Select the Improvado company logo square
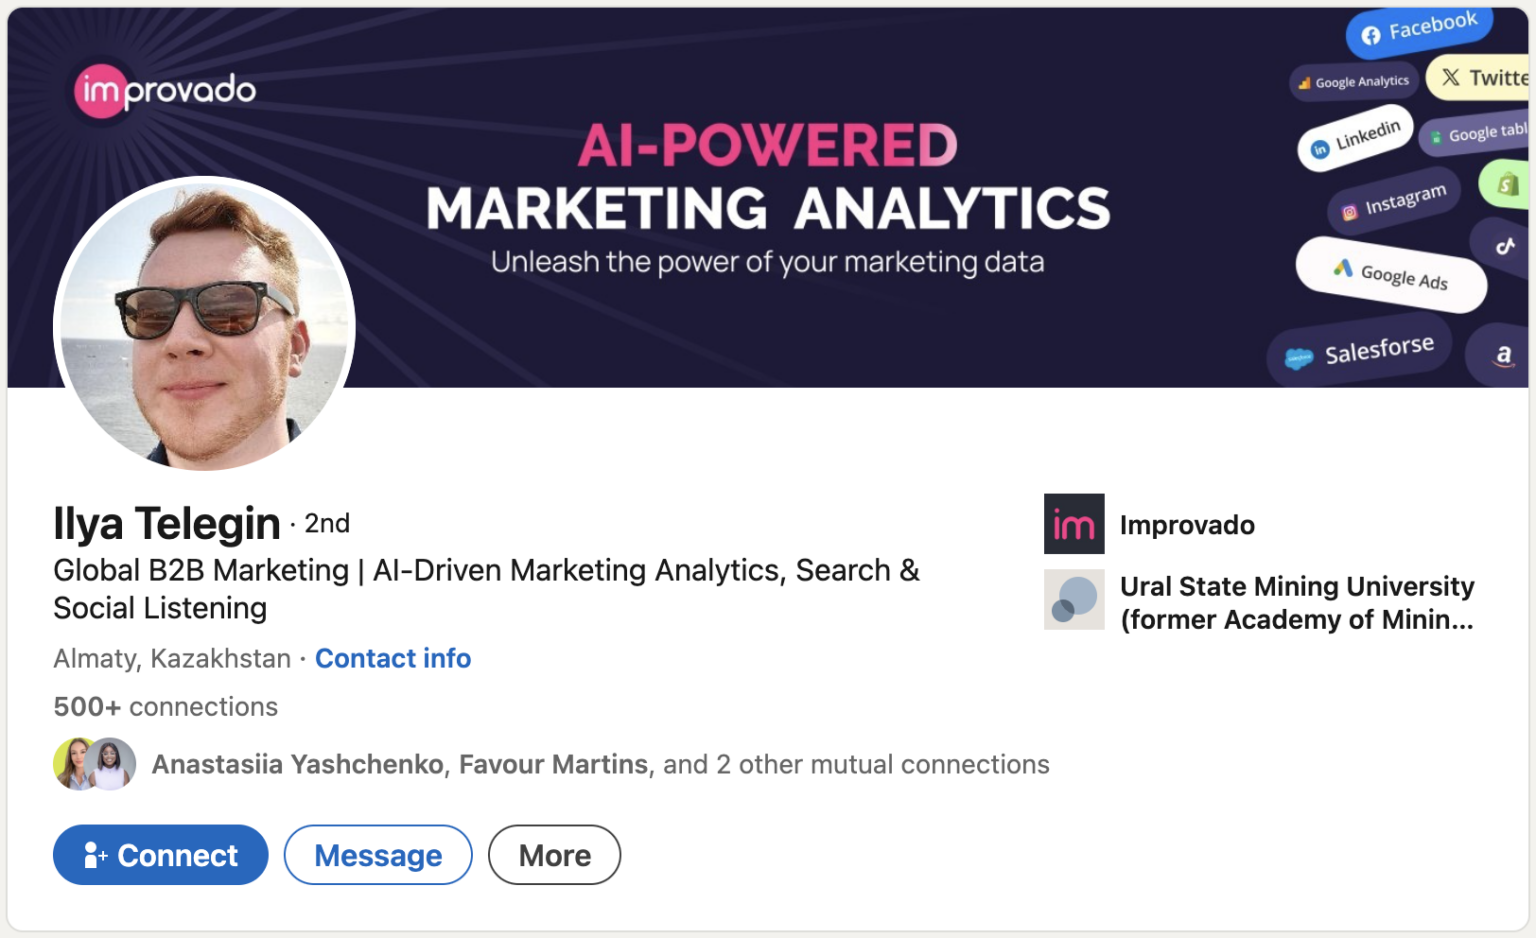Screen dimensions: 1536x938 tap(1073, 524)
